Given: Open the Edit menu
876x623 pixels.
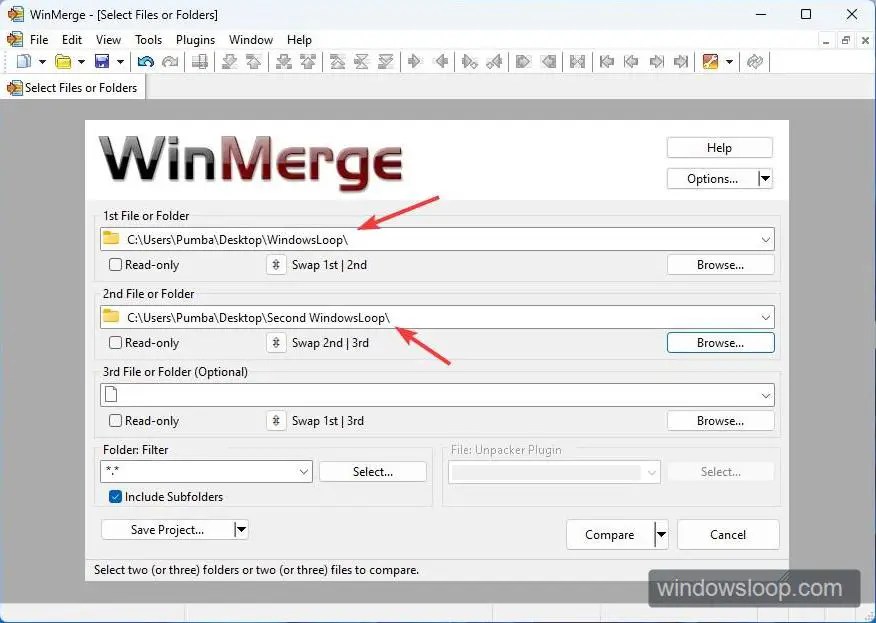Looking at the screenshot, I should [72, 40].
